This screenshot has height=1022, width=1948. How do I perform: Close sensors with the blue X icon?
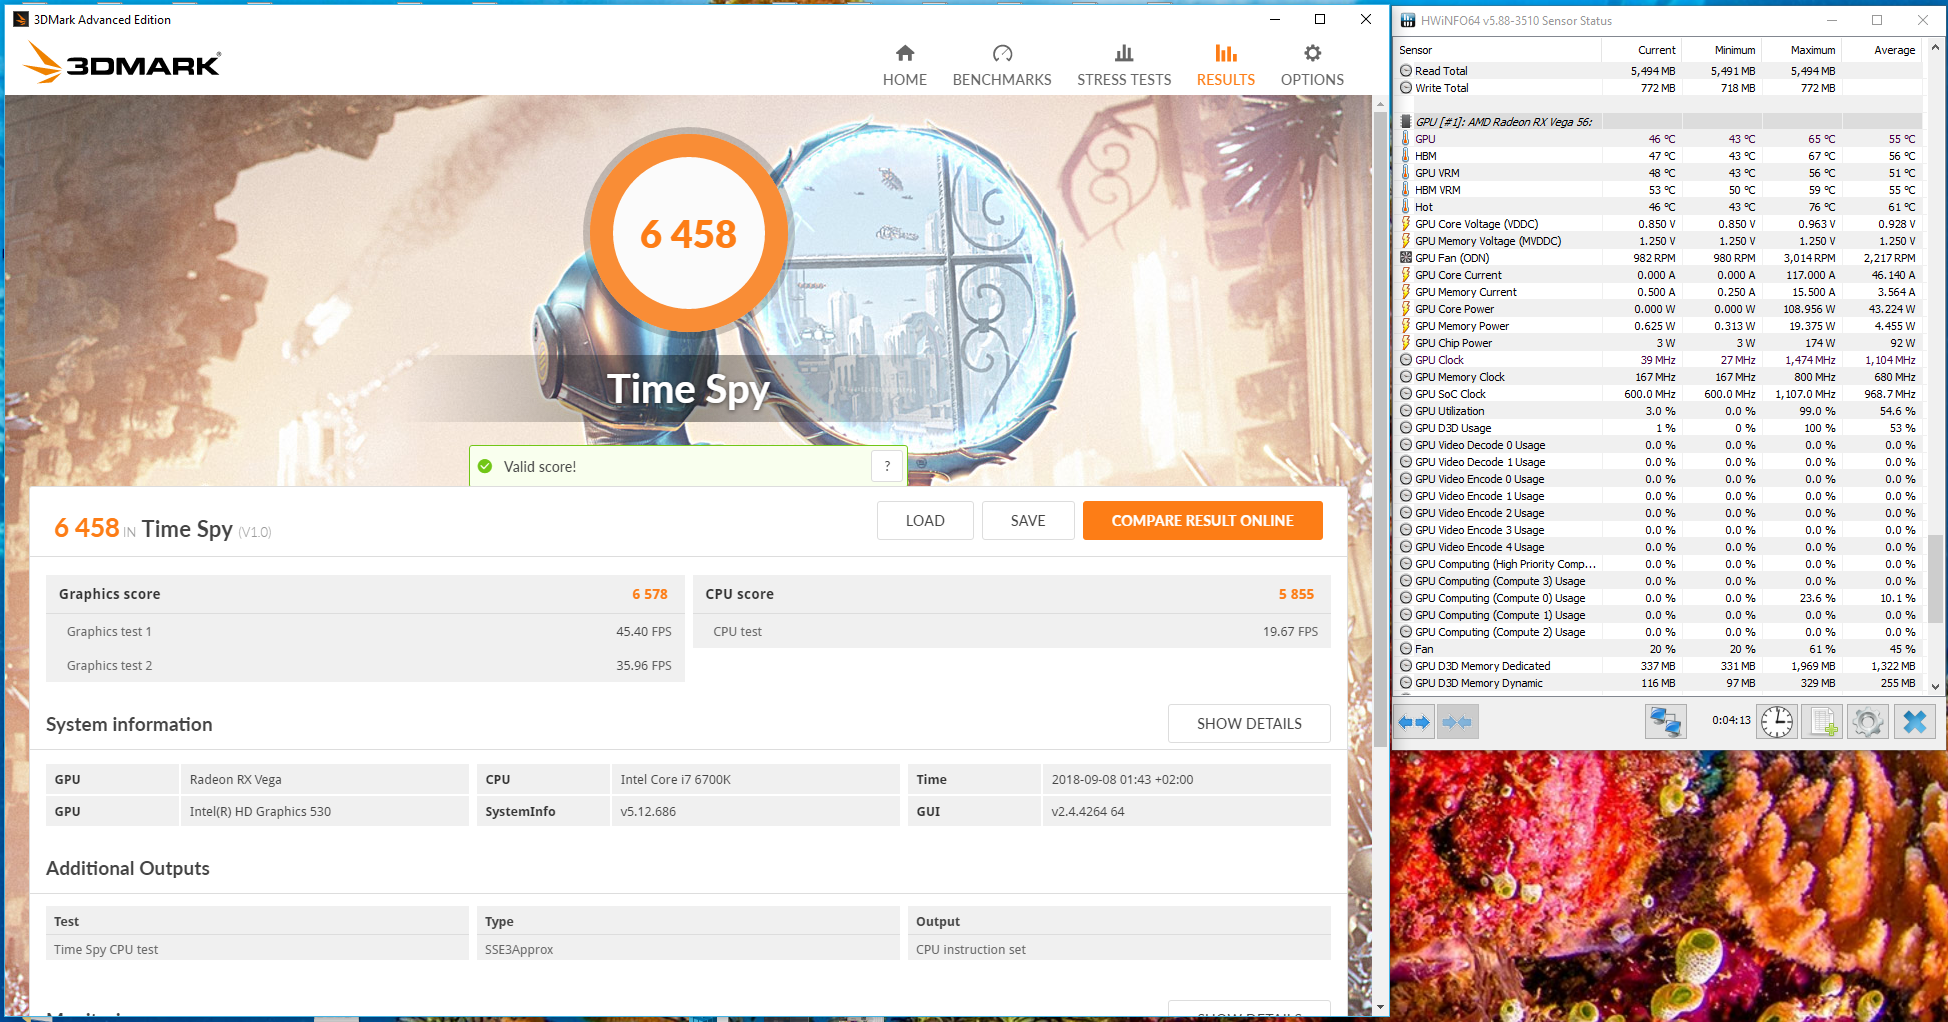(1915, 722)
